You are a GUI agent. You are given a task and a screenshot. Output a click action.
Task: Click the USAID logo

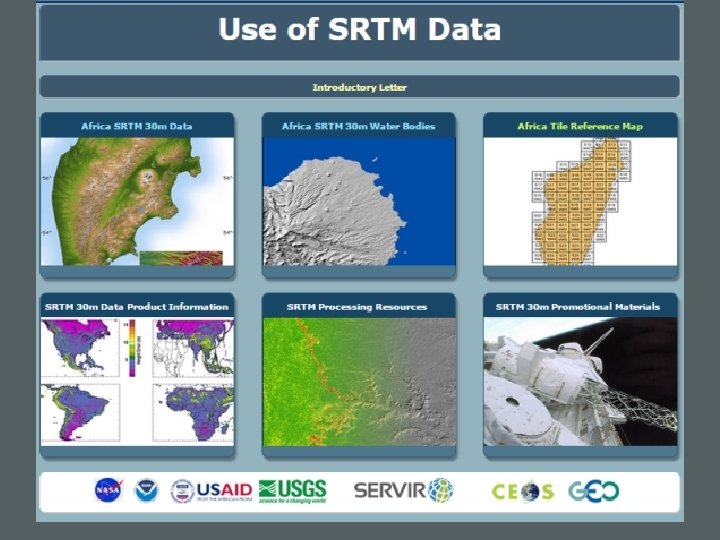click(x=211, y=491)
